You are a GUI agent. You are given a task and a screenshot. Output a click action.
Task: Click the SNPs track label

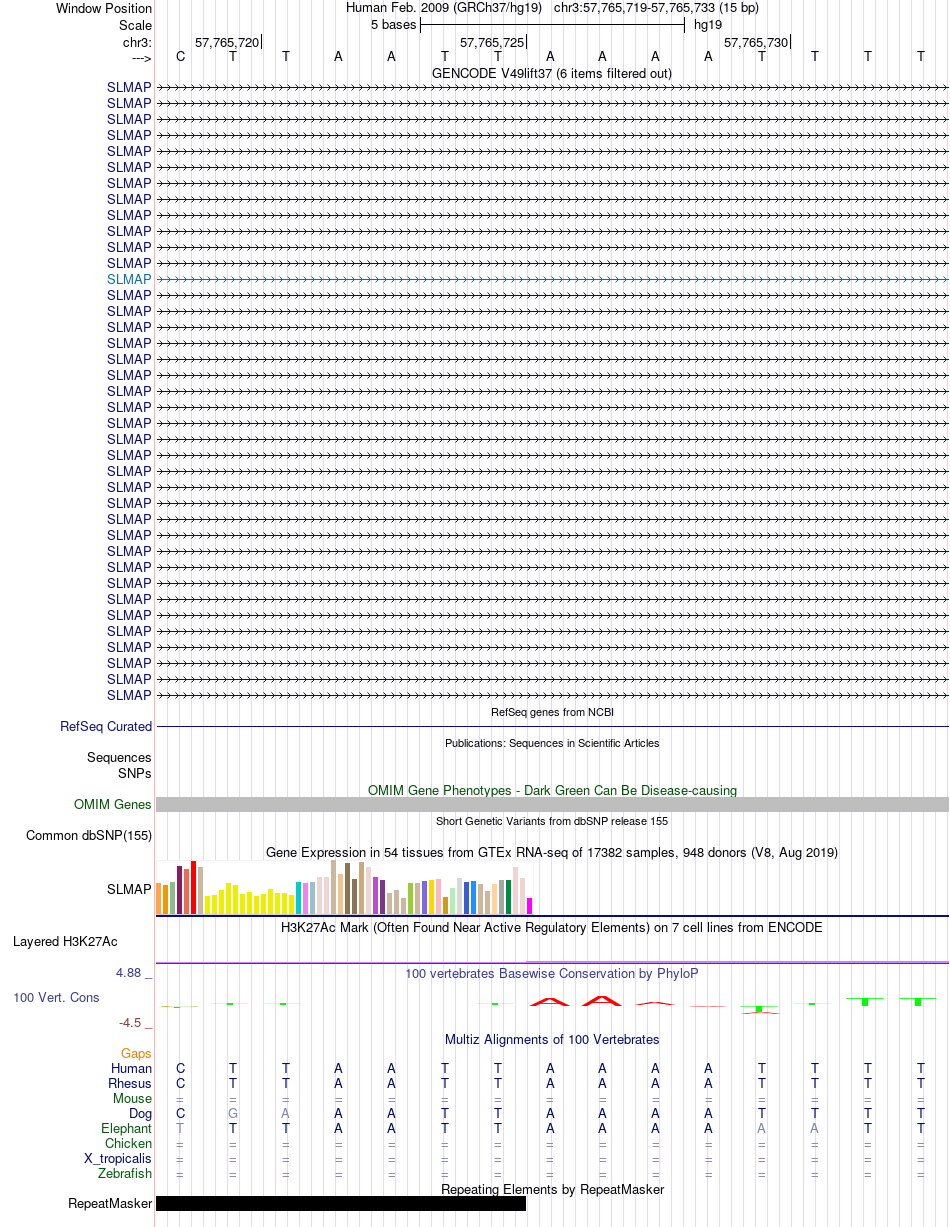135,773
